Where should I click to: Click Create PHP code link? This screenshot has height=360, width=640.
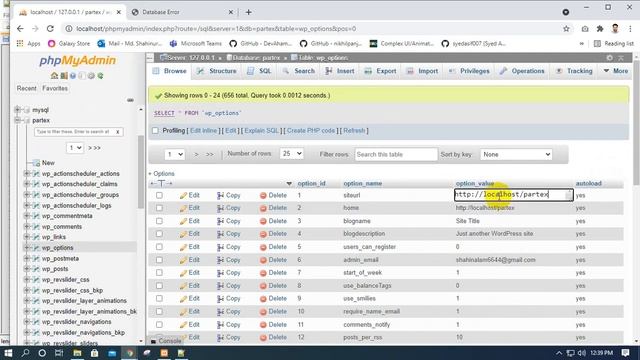tap(311, 131)
